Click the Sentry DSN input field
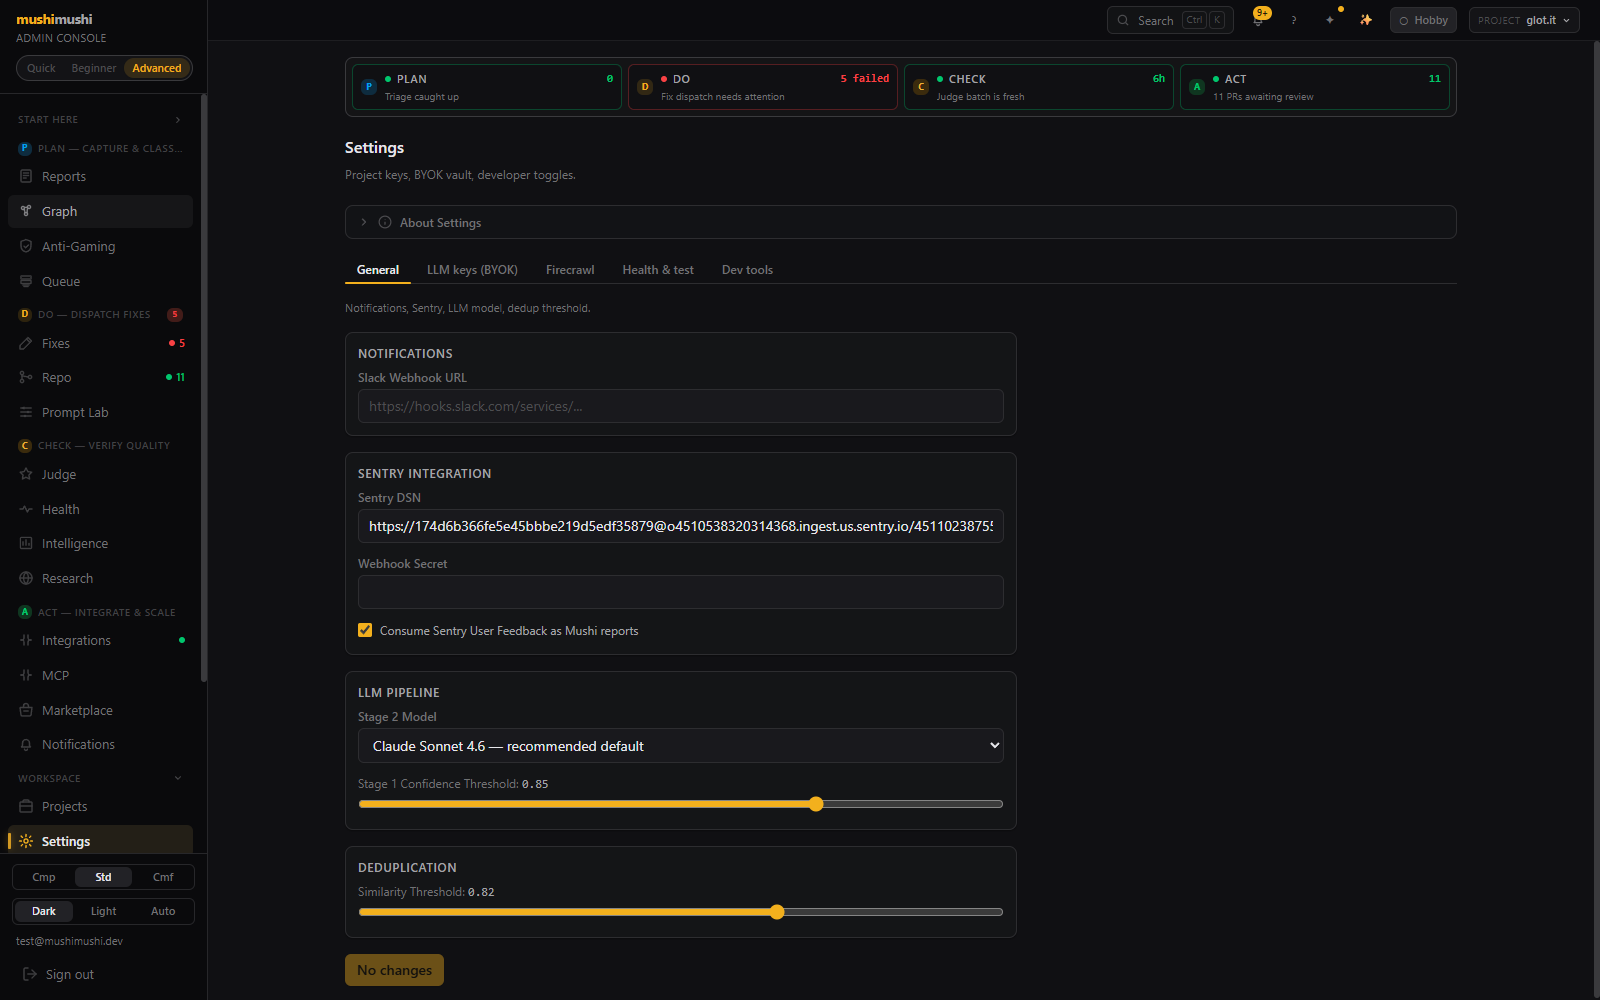 681,526
